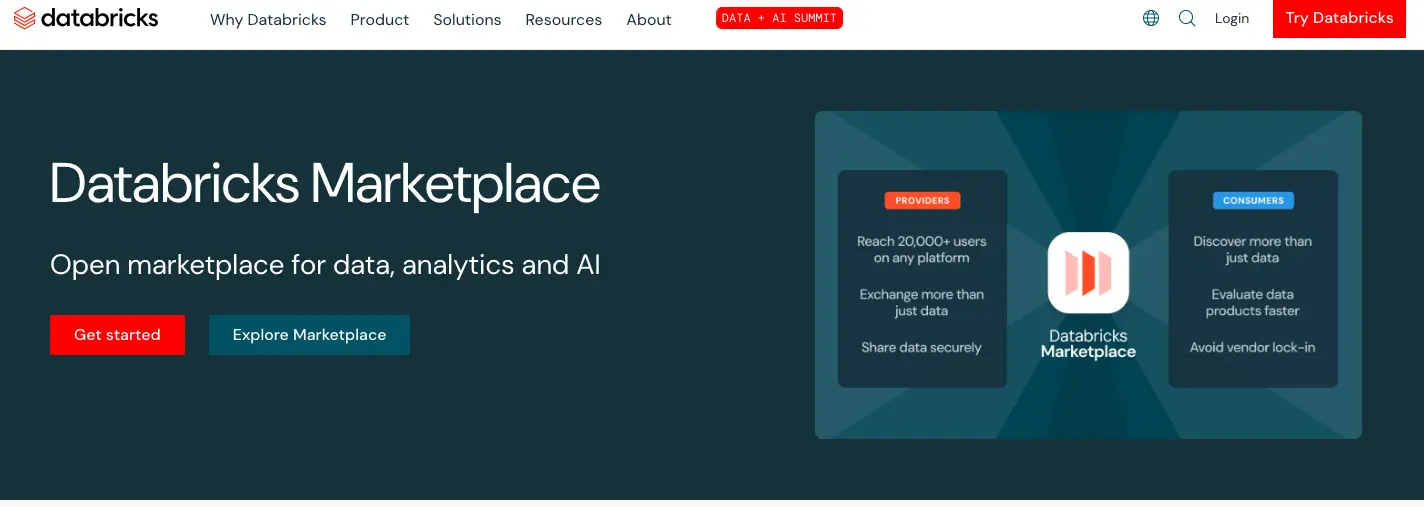Open the About menu
This screenshot has width=1424, height=507.
click(x=649, y=20)
